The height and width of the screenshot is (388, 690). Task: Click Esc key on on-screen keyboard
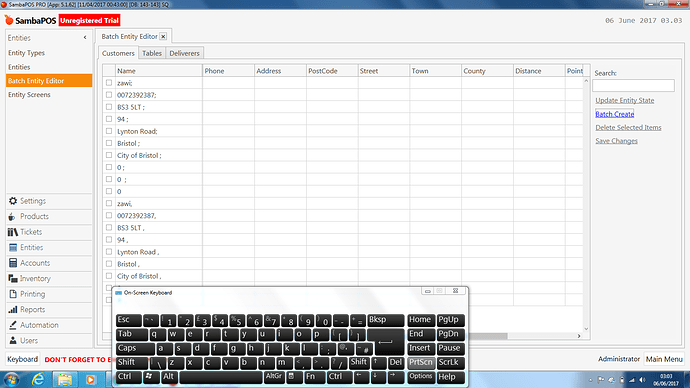click(x=128, y=320)
